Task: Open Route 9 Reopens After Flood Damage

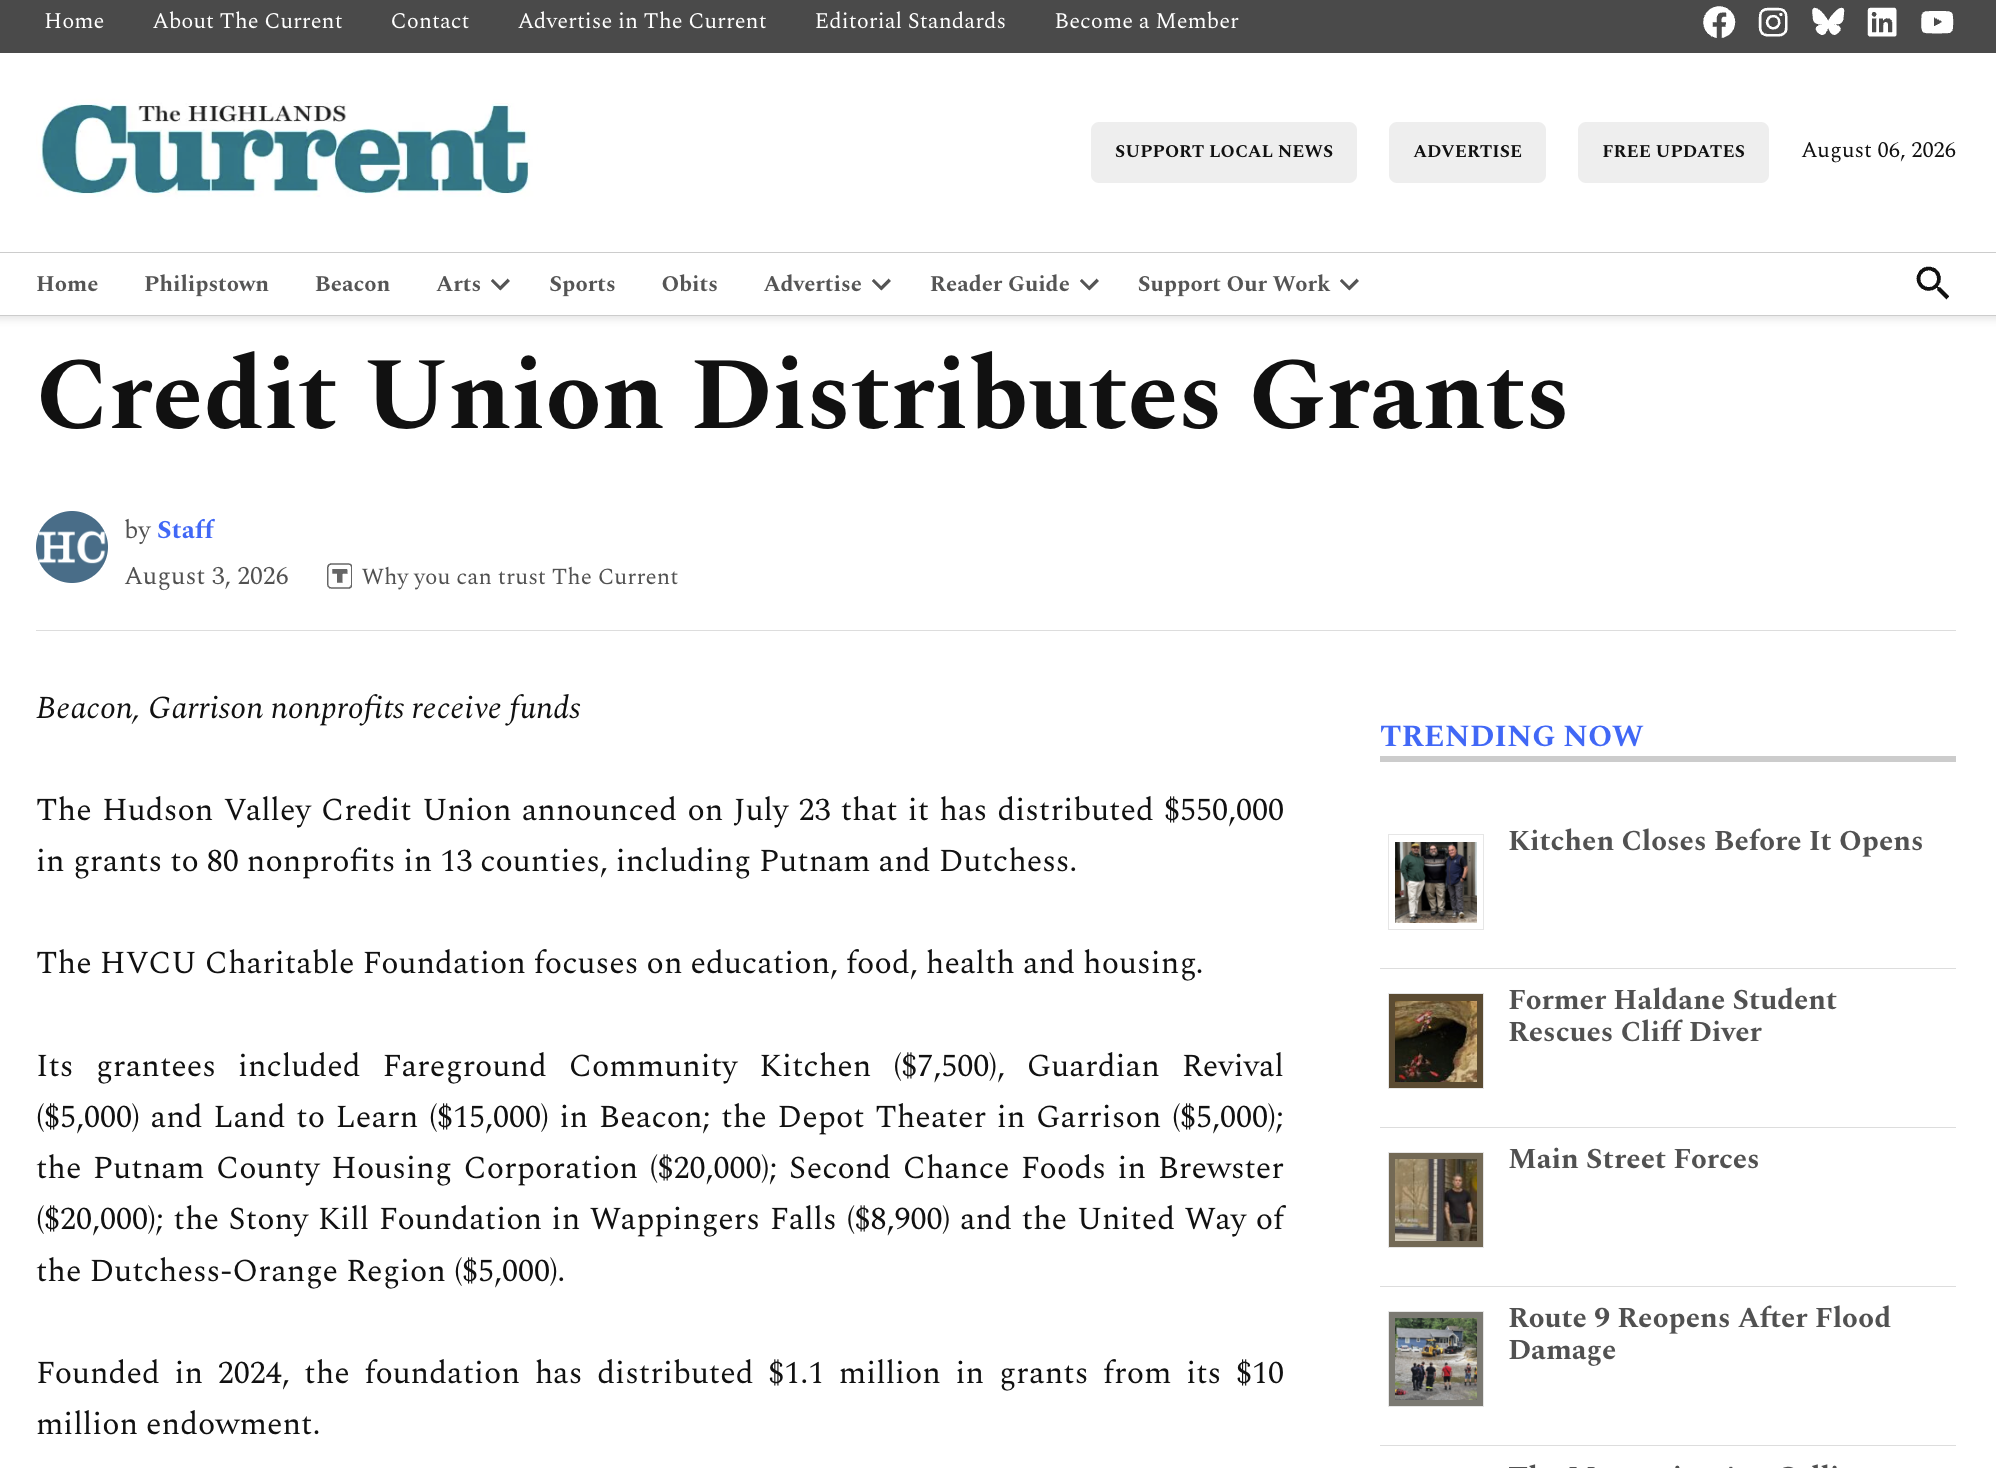Action: point(1699,1334)
